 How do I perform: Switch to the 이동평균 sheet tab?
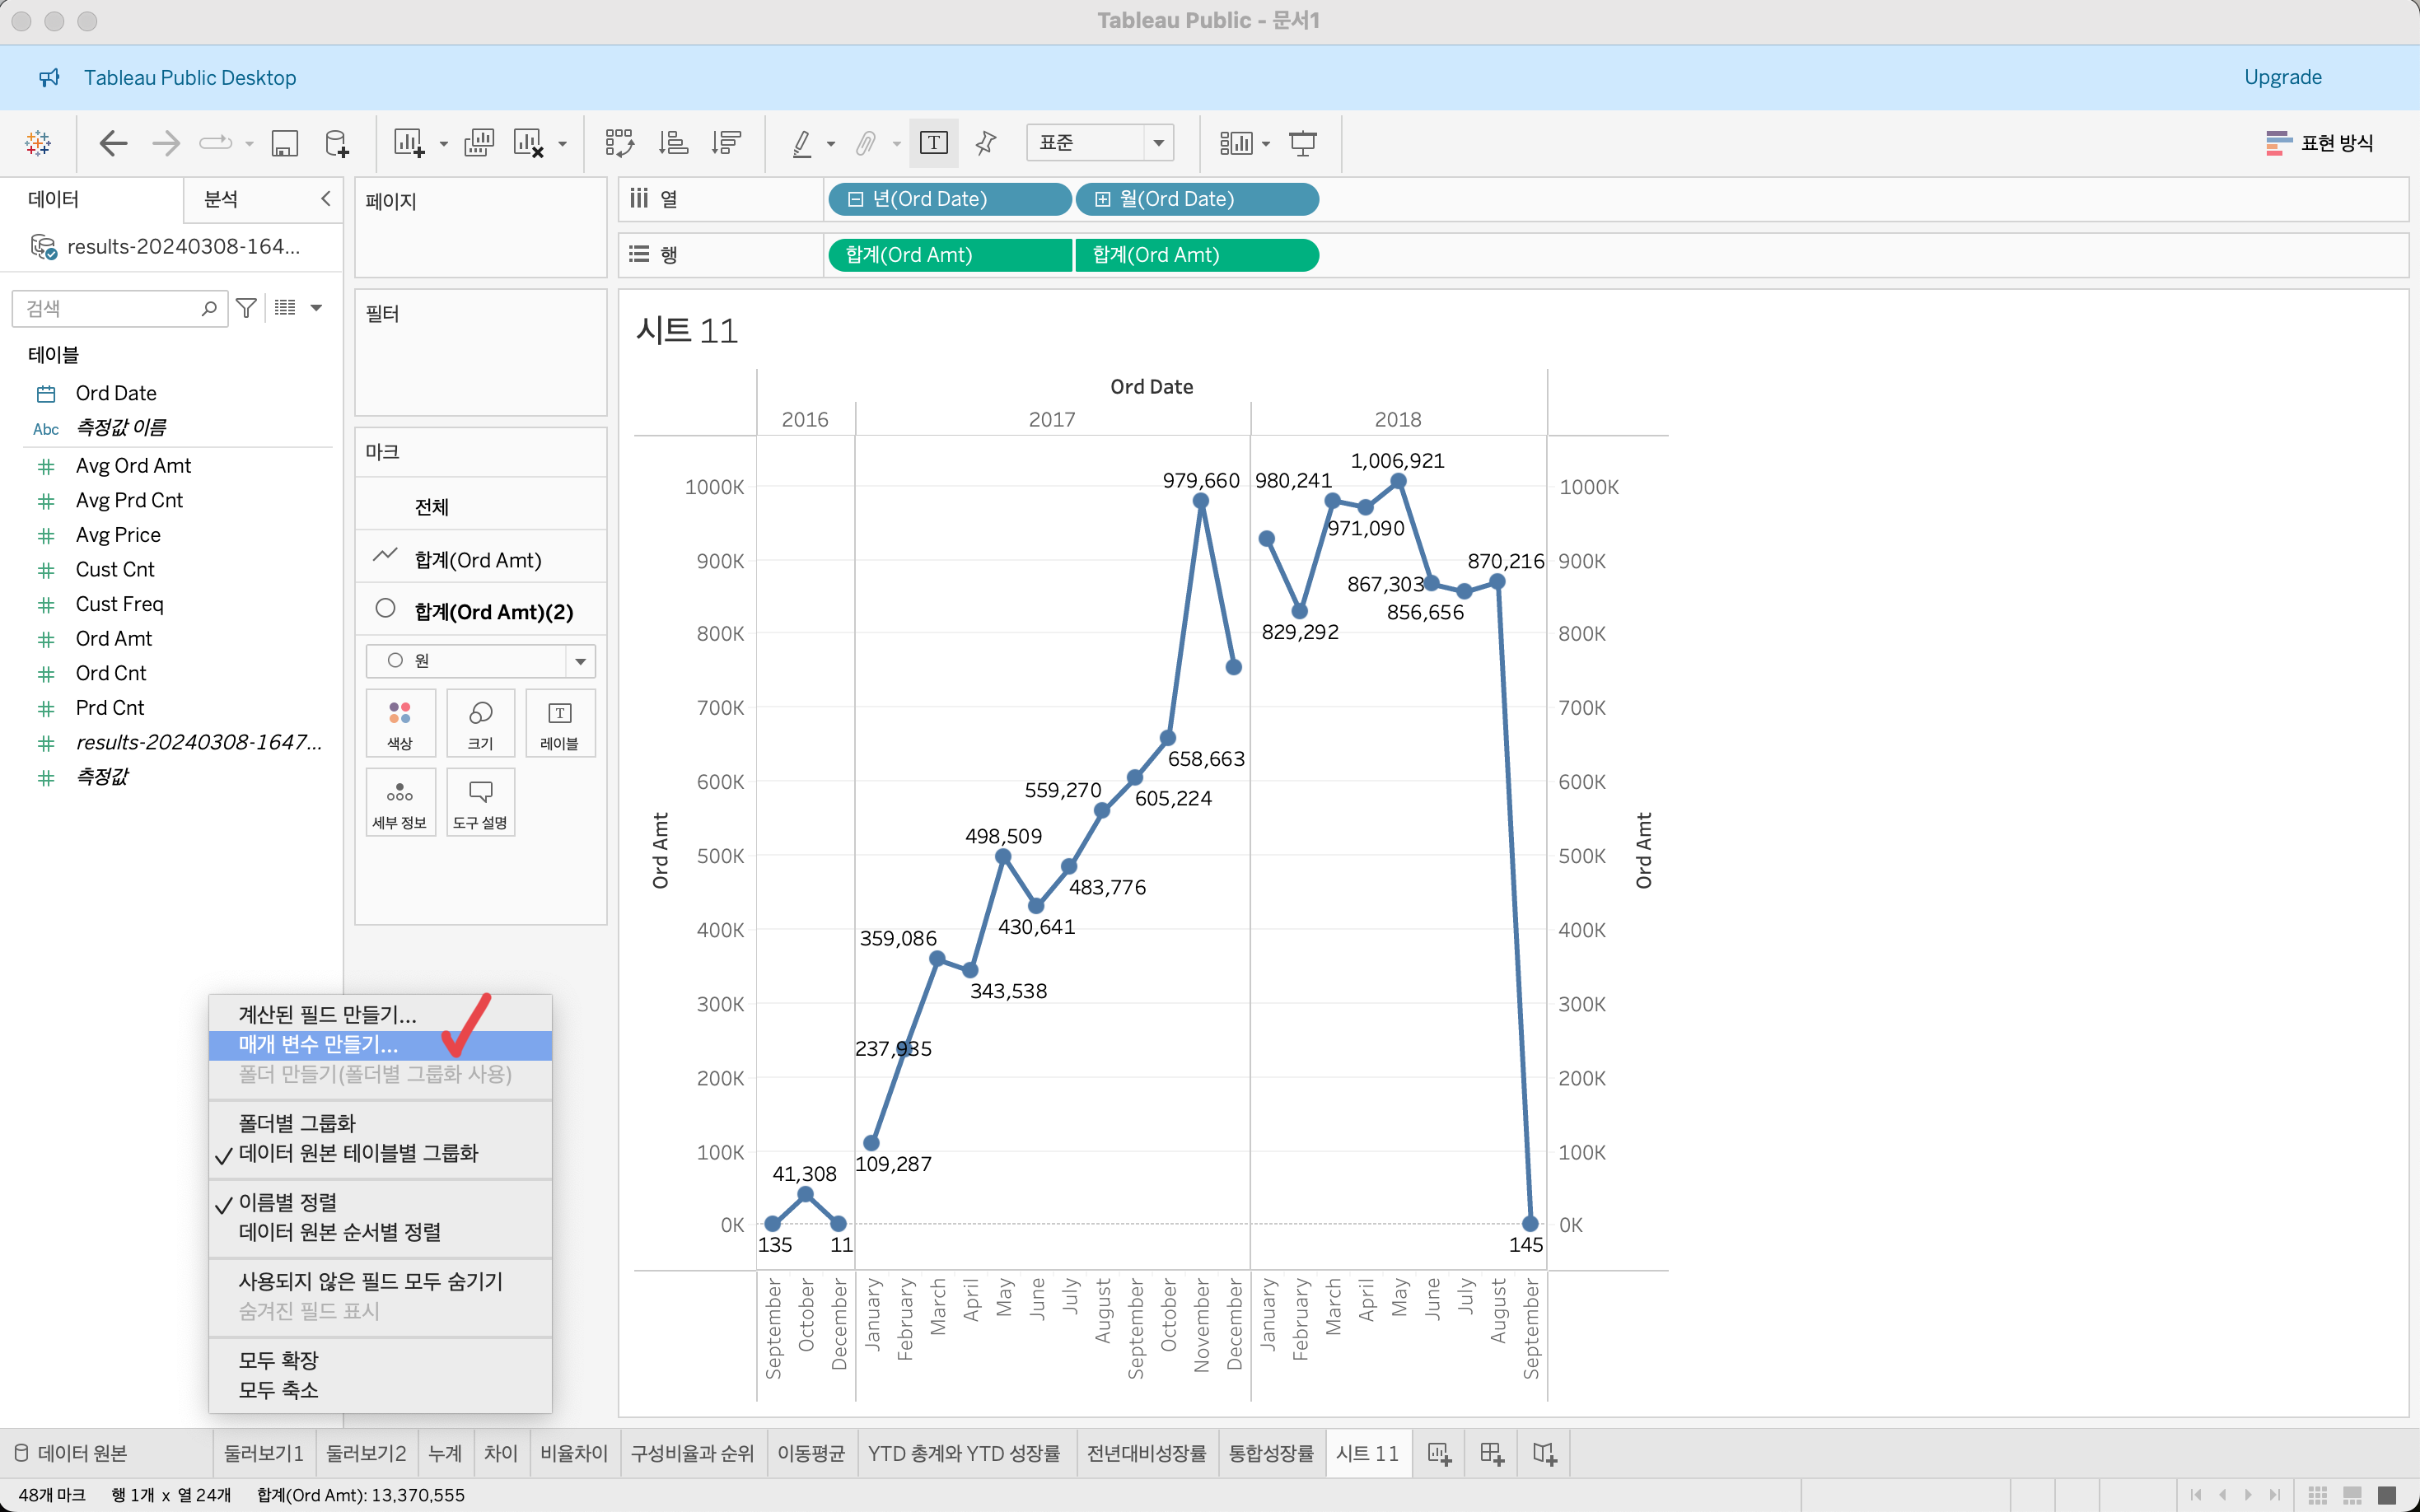tap(811, 1454)
